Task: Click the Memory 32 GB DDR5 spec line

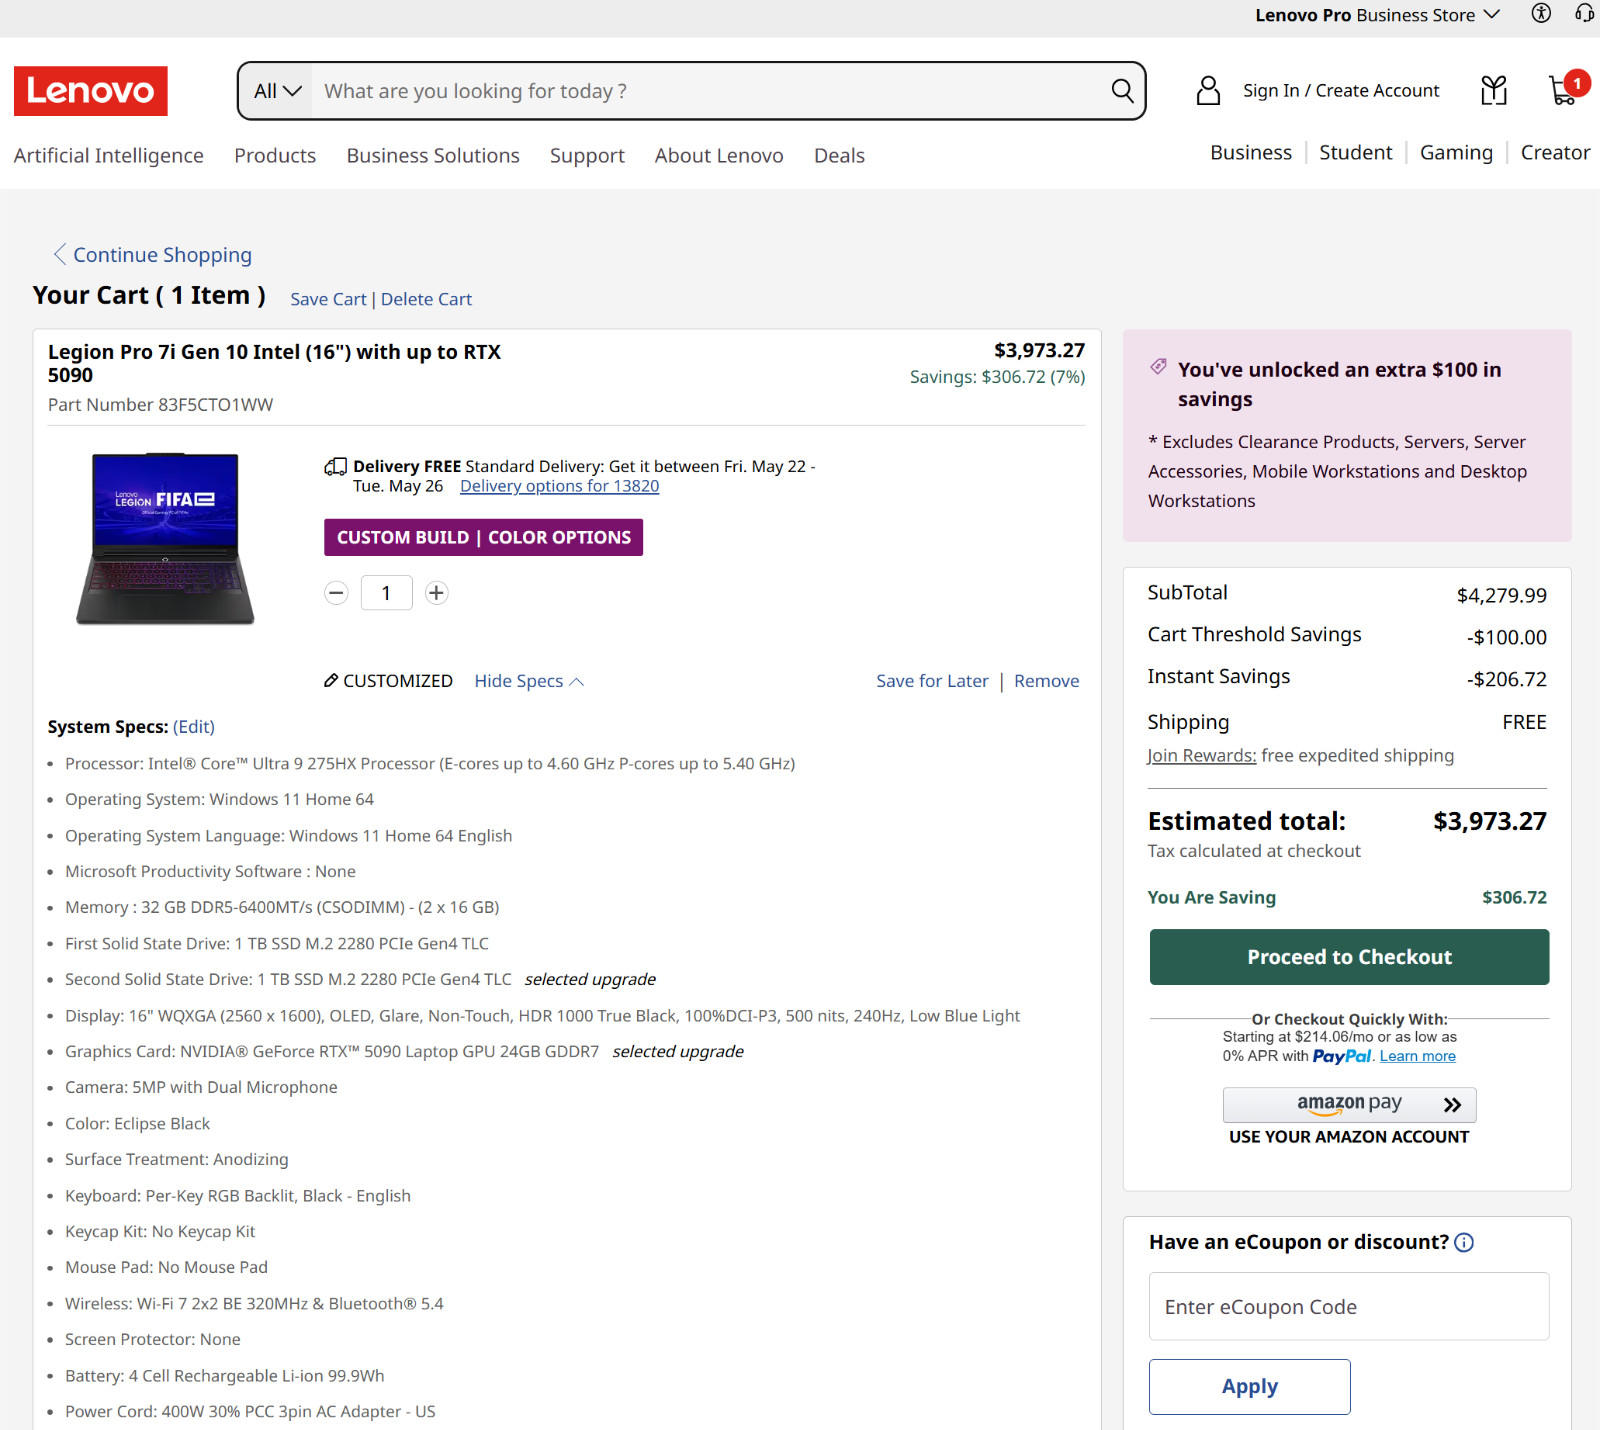Action: 282,908
